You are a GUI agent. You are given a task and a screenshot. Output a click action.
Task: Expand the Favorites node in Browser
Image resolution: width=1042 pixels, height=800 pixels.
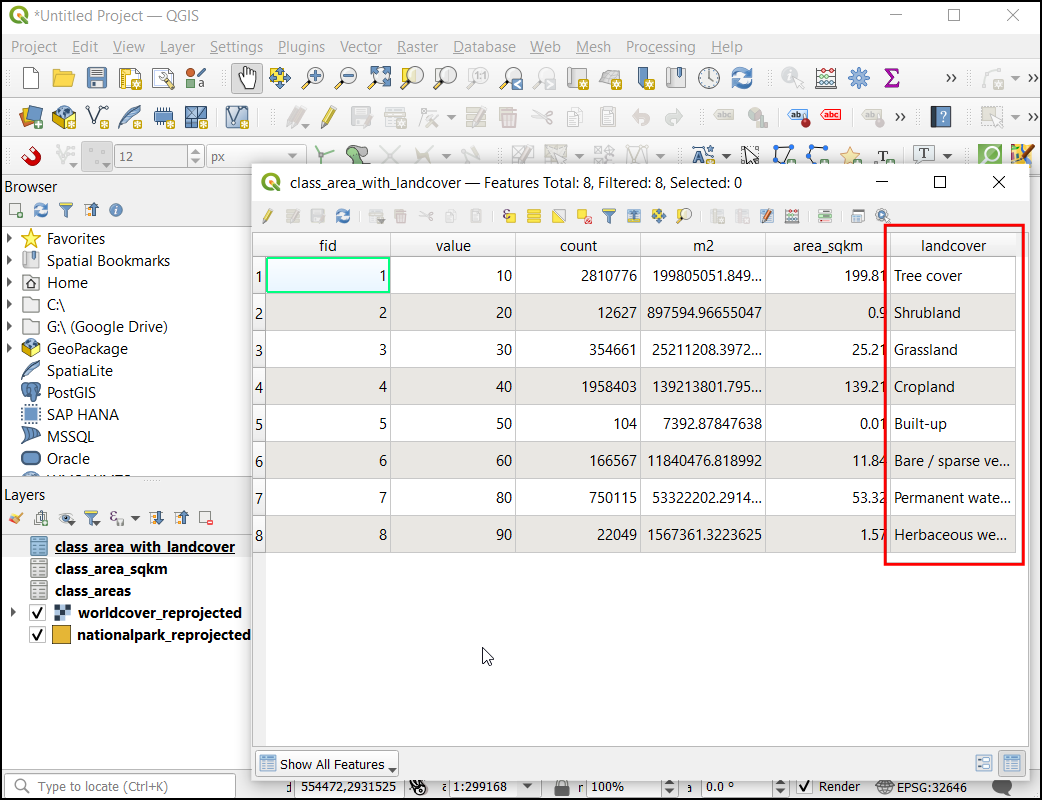(x=10, y=239)
